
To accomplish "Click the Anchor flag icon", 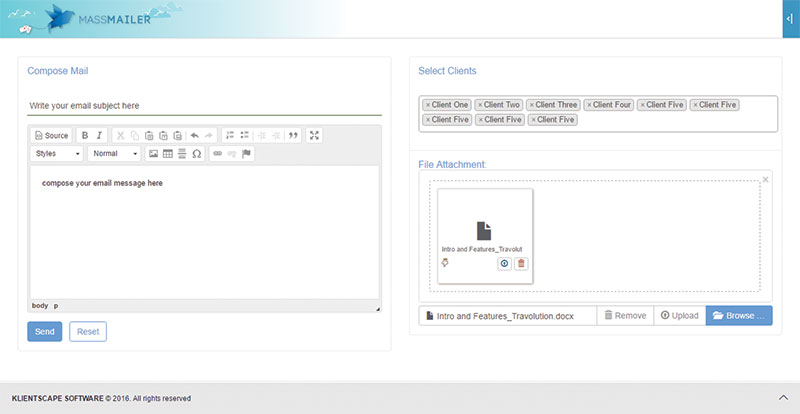I will [x=246, y=154].
